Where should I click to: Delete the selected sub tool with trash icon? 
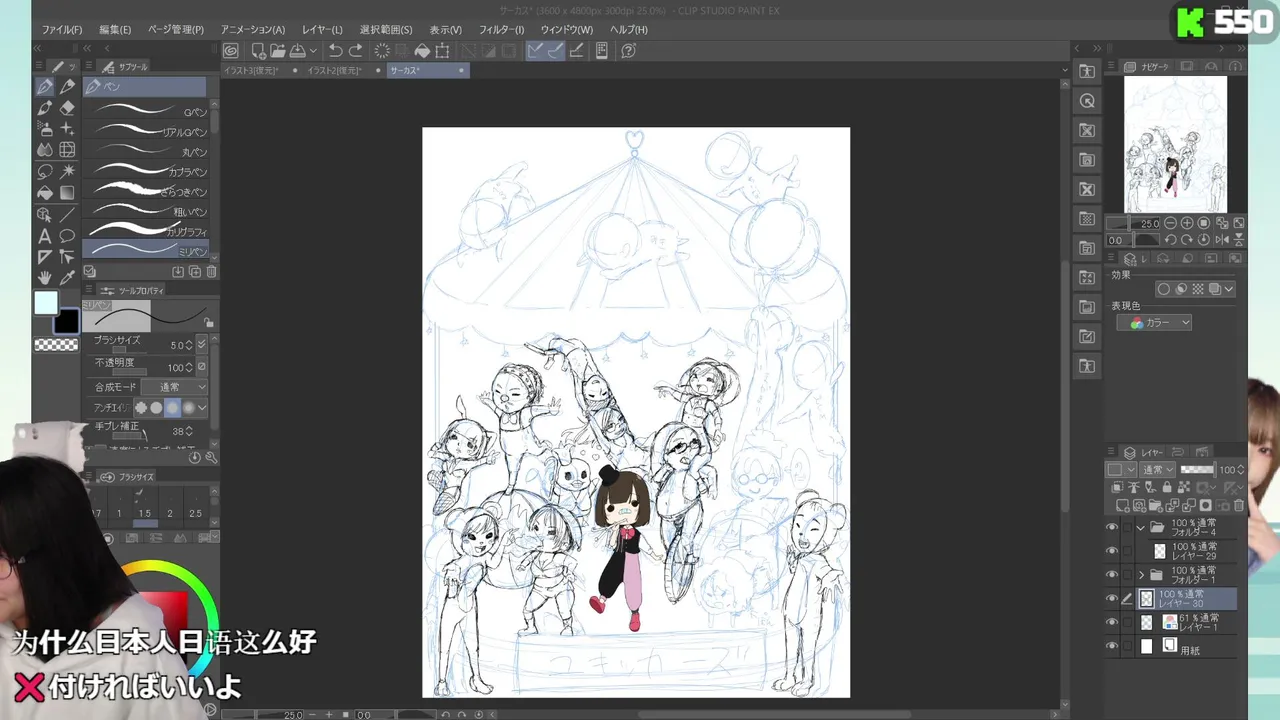point(211,272)
